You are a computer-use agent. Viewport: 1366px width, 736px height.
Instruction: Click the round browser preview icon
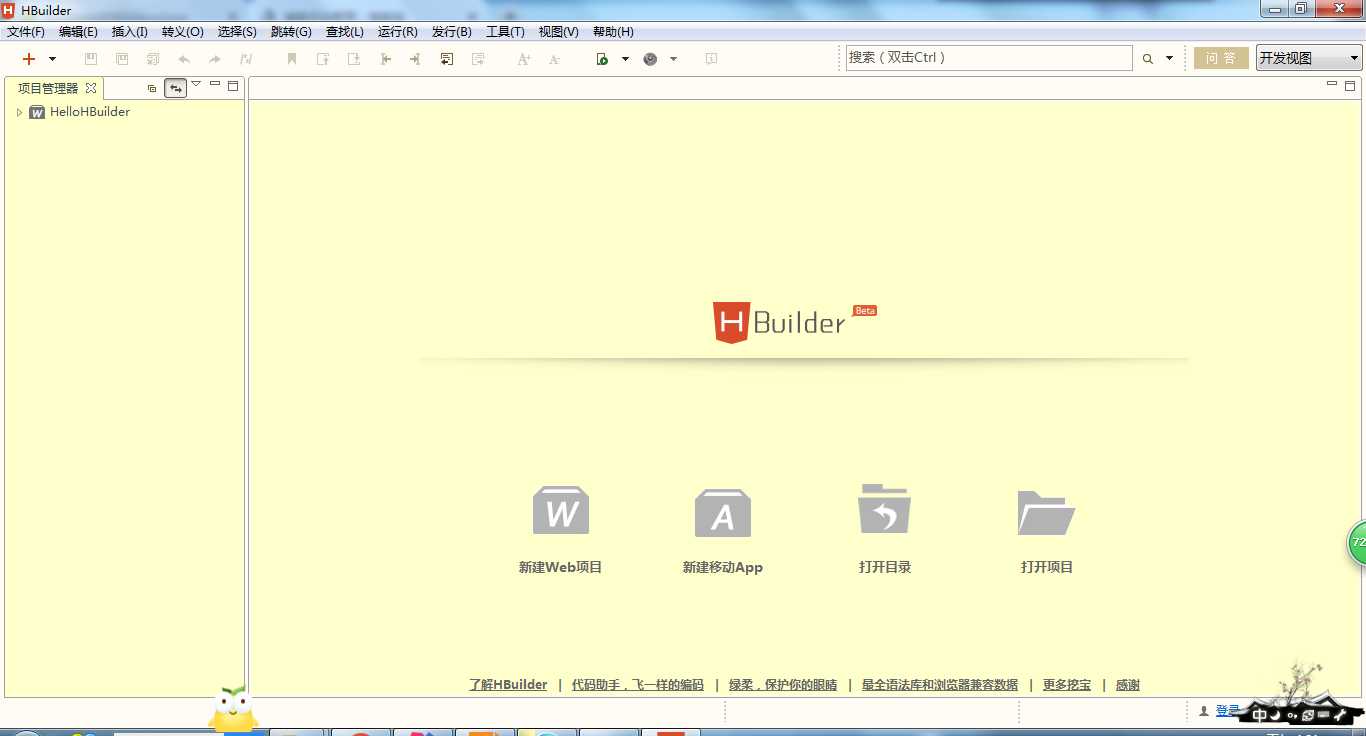(x=650, y=59)
